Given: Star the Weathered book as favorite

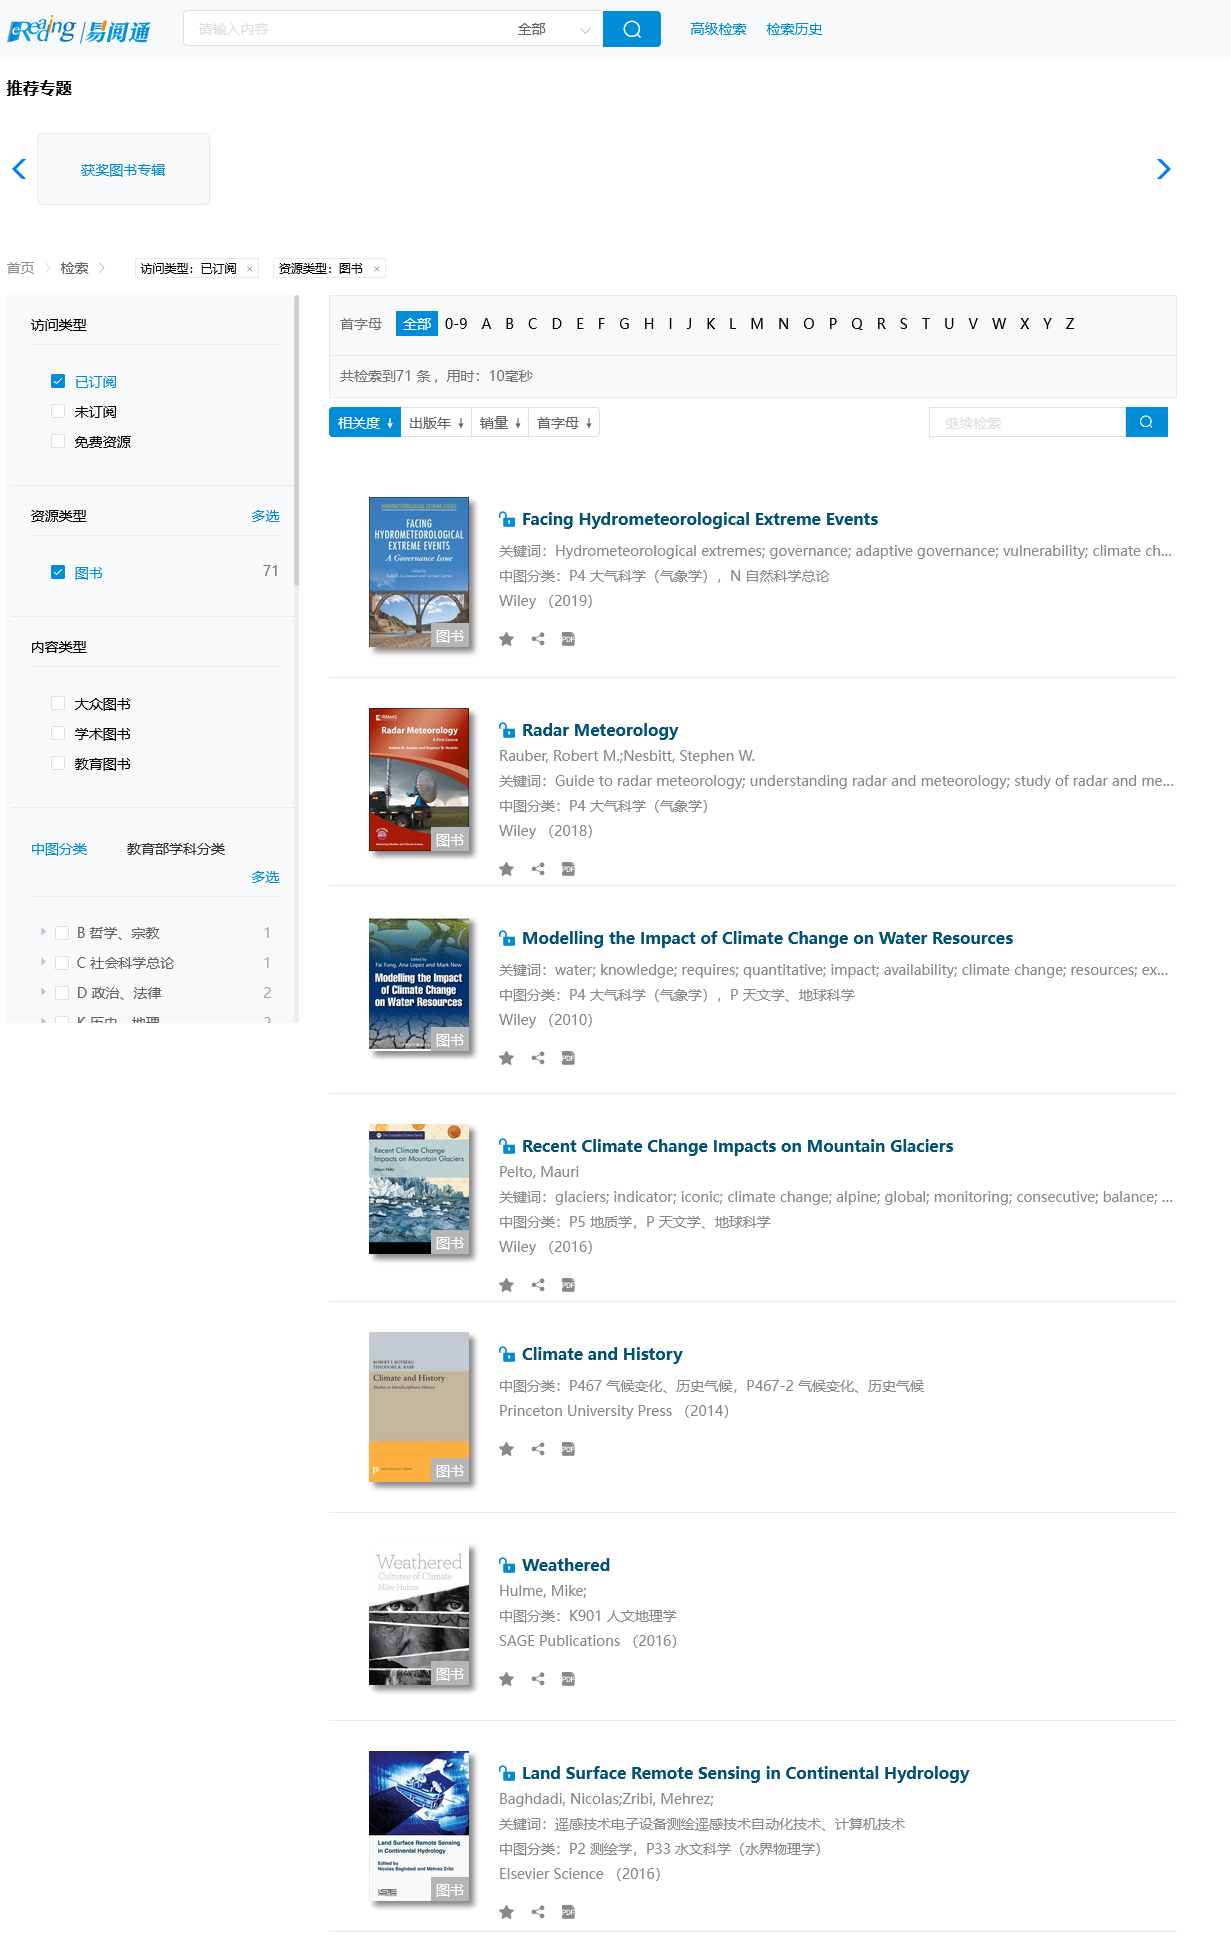Looking at the screenshot, I should tap(507, 1679).
